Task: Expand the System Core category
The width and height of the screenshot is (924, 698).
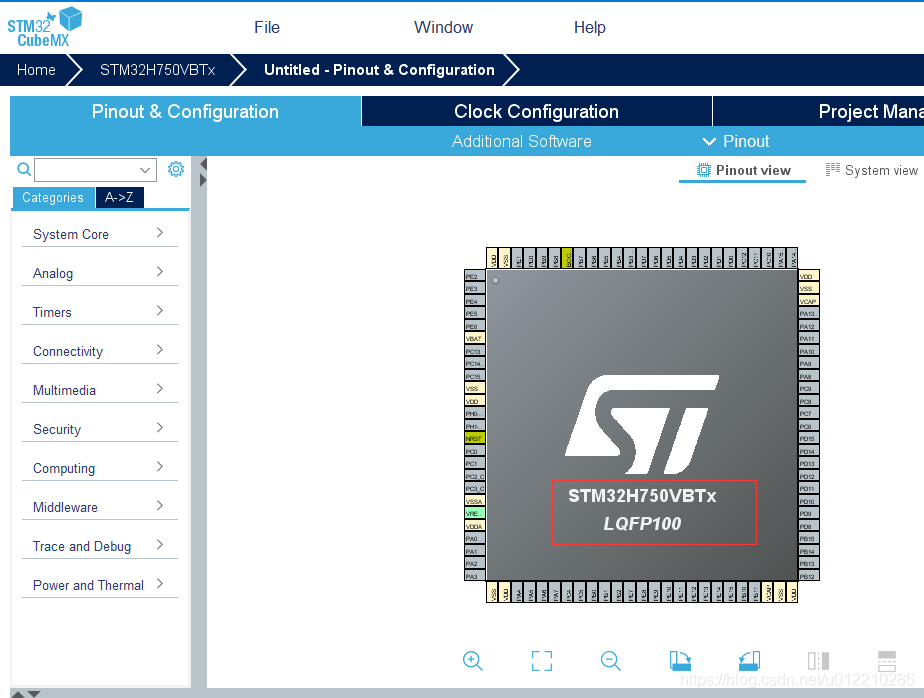Action: 100,234
